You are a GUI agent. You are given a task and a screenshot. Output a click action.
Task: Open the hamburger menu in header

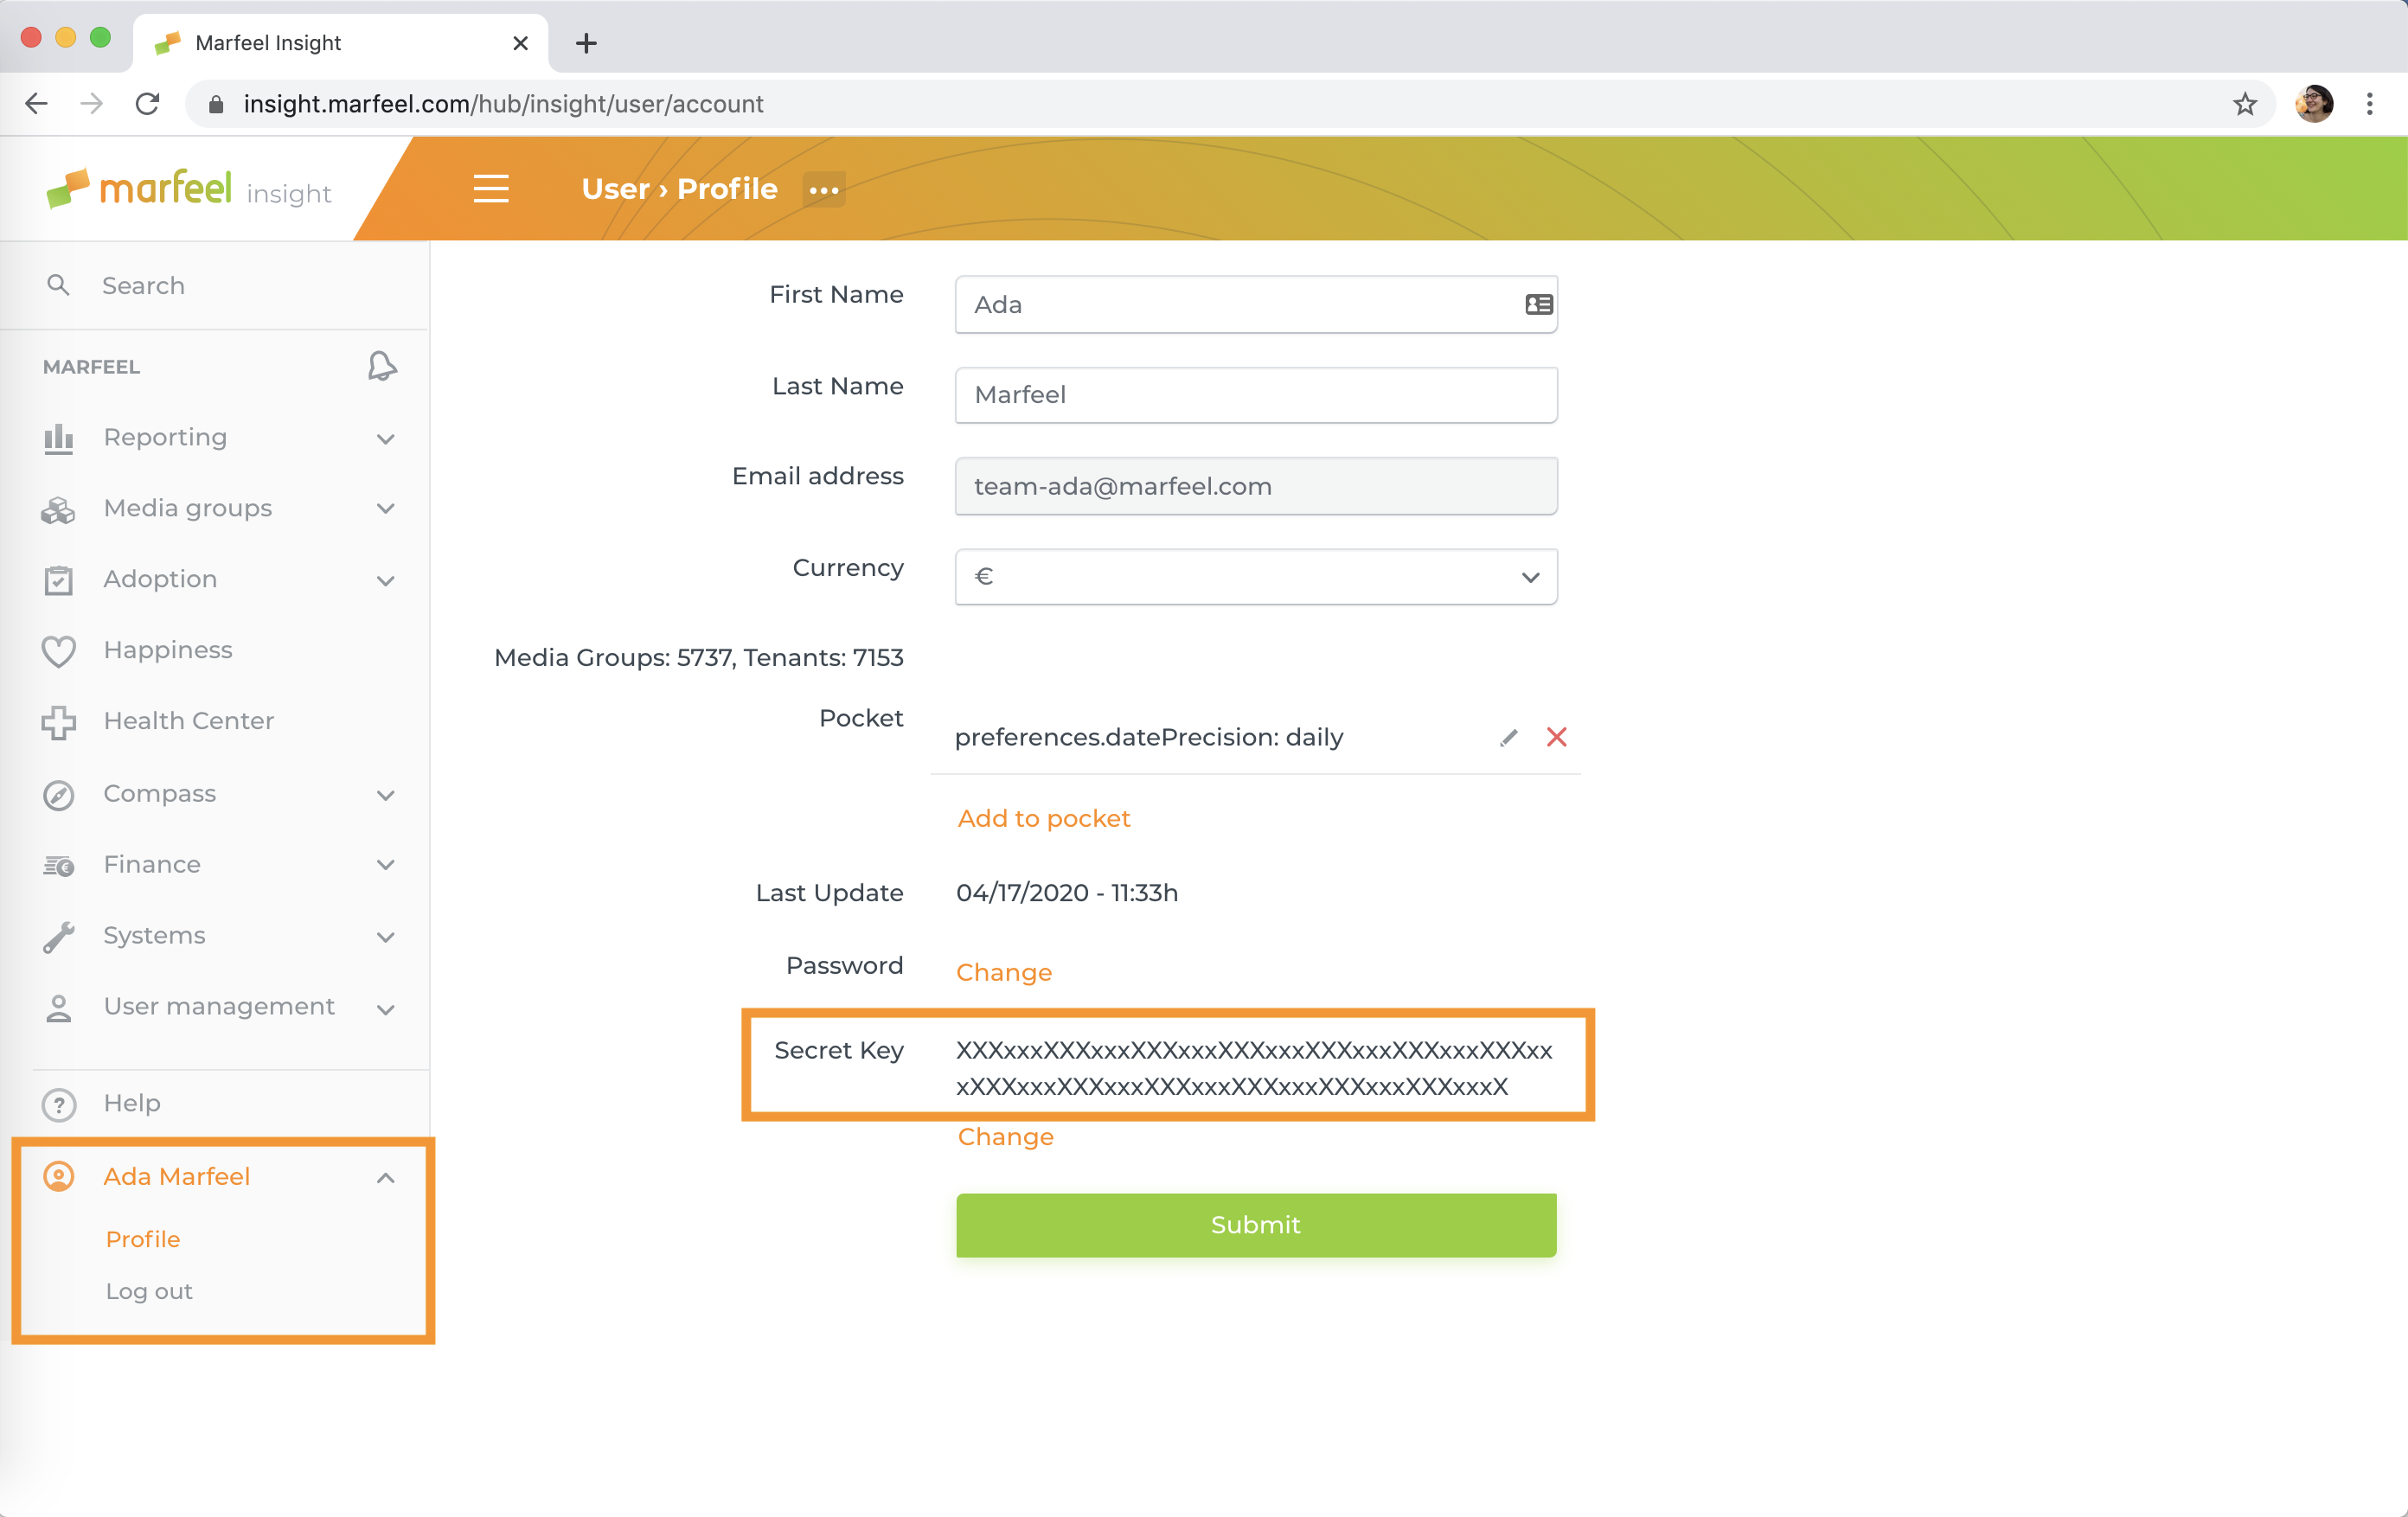(491, 189)
